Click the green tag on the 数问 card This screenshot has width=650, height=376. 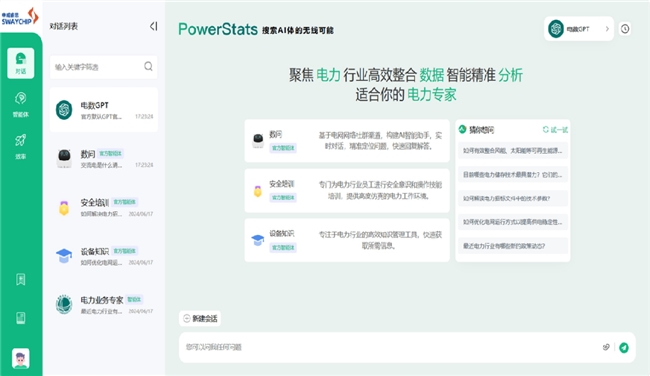click(283, 148)
